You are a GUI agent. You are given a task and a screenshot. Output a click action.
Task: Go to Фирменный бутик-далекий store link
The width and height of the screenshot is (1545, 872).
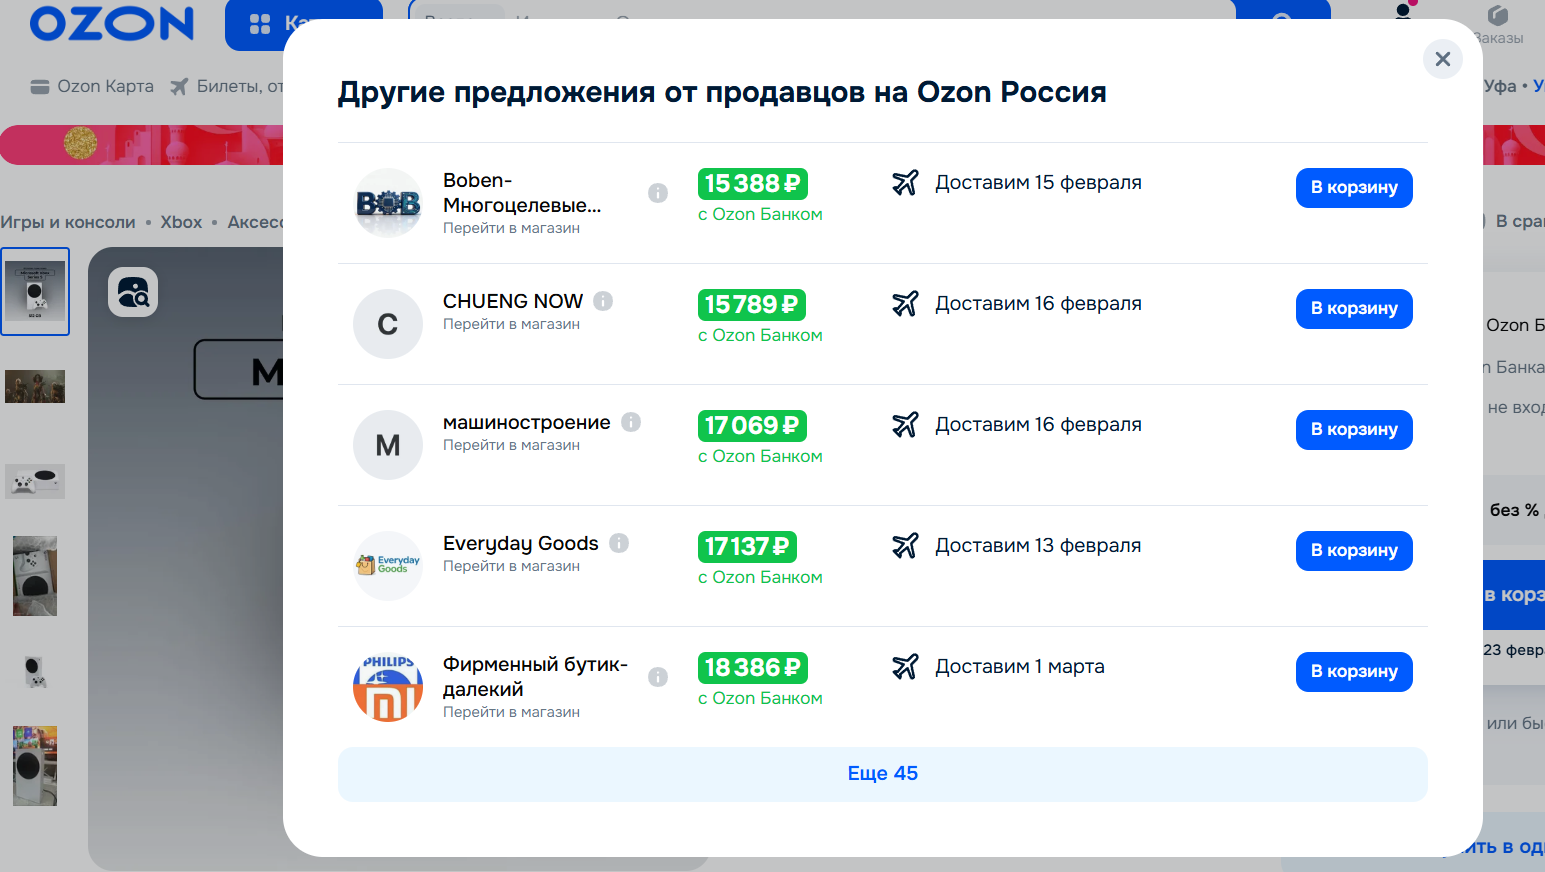coord(511,712)
